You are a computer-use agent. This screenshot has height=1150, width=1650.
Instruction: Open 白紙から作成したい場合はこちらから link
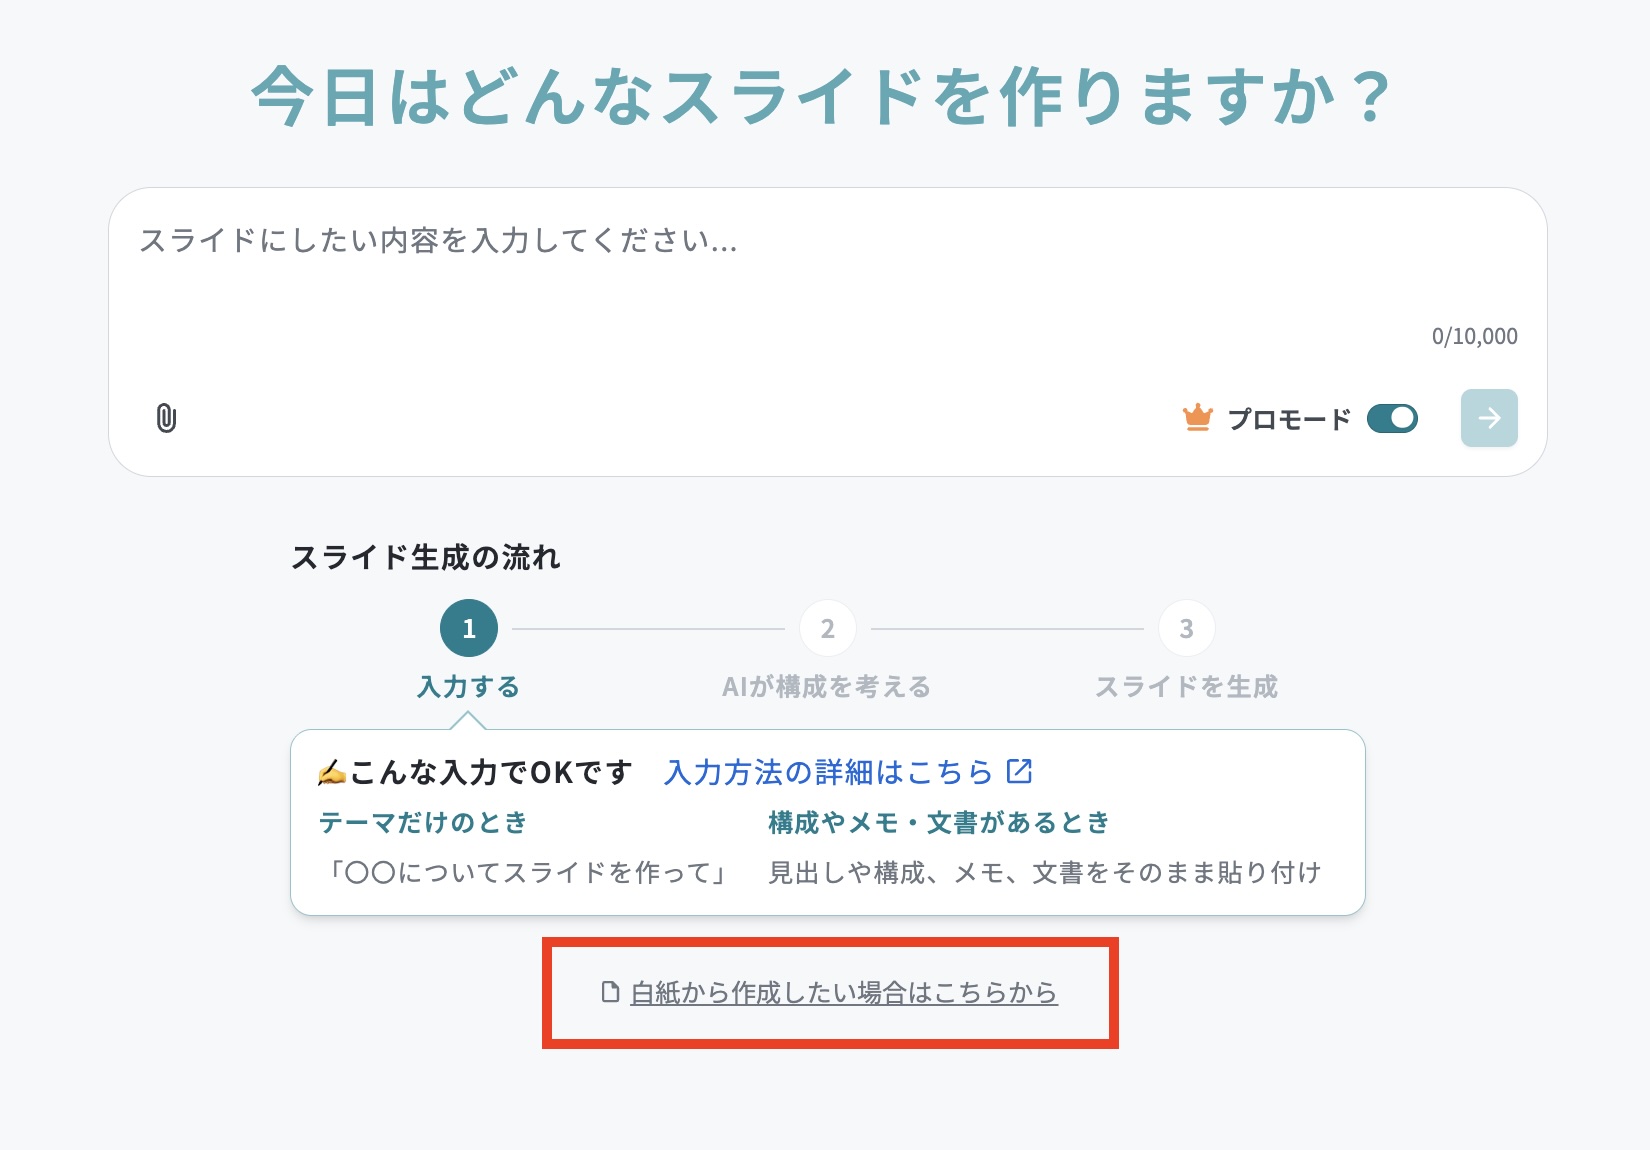(x=844, y=992)
